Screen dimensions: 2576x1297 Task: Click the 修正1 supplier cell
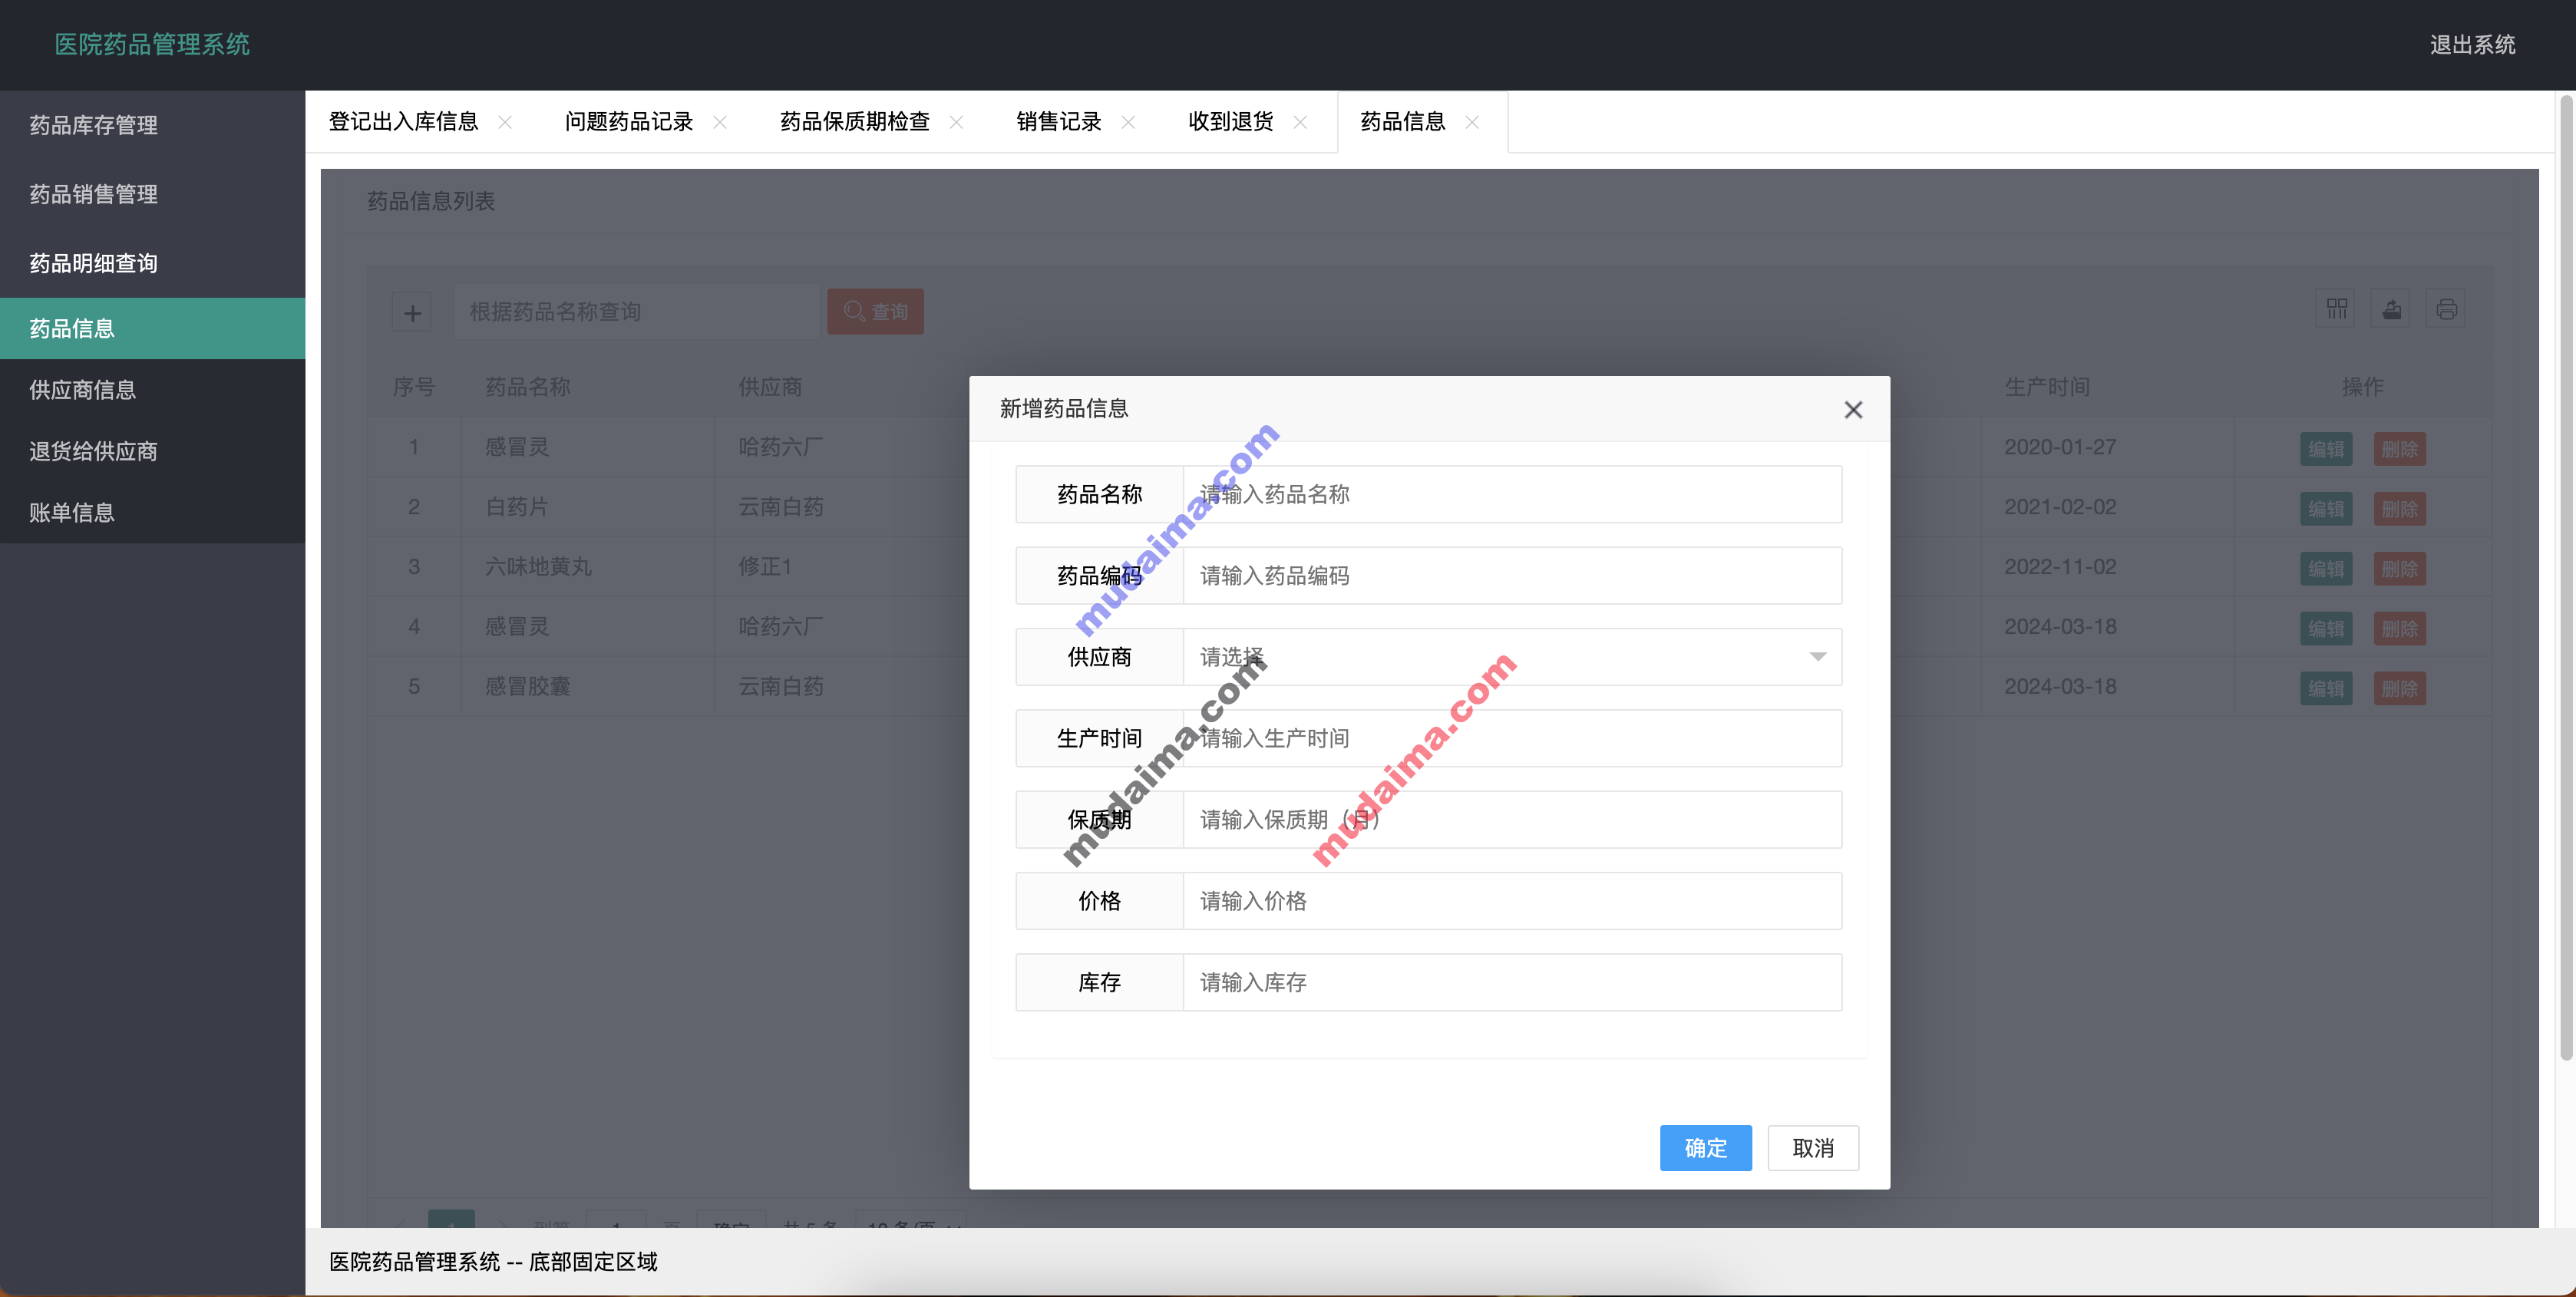tap(842, 567)
